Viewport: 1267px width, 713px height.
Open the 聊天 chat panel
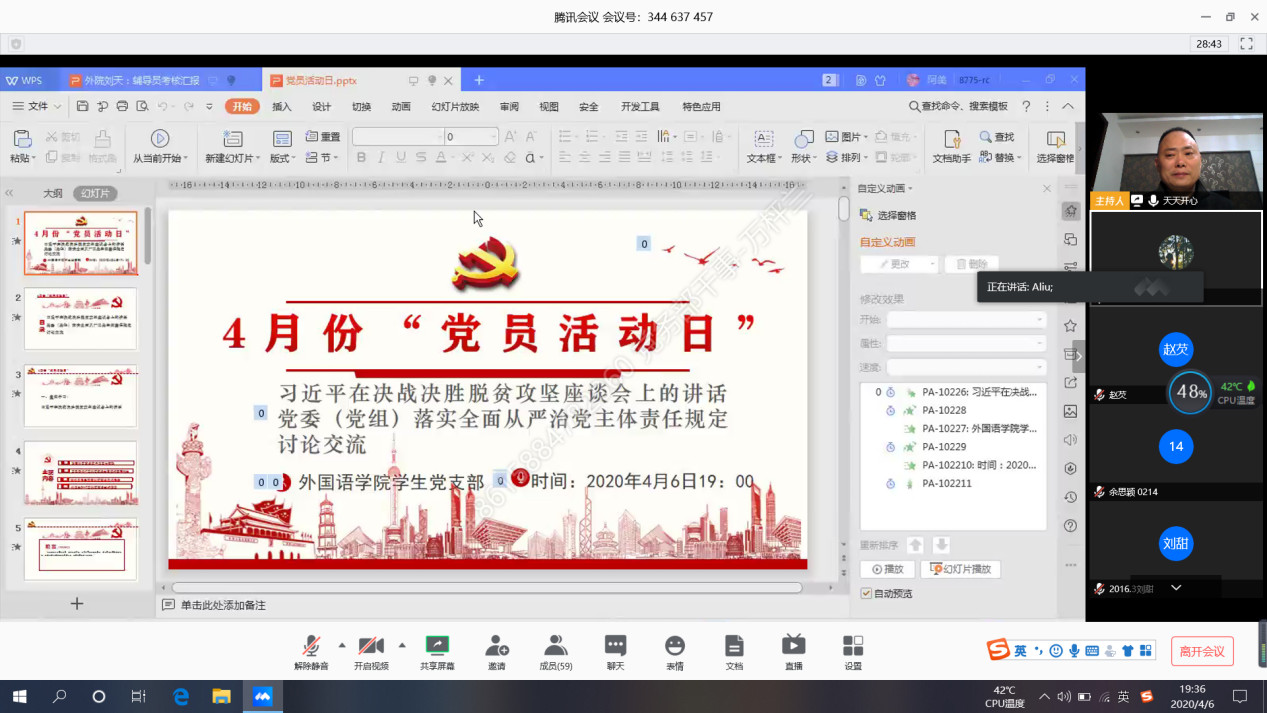pos(615,645)
